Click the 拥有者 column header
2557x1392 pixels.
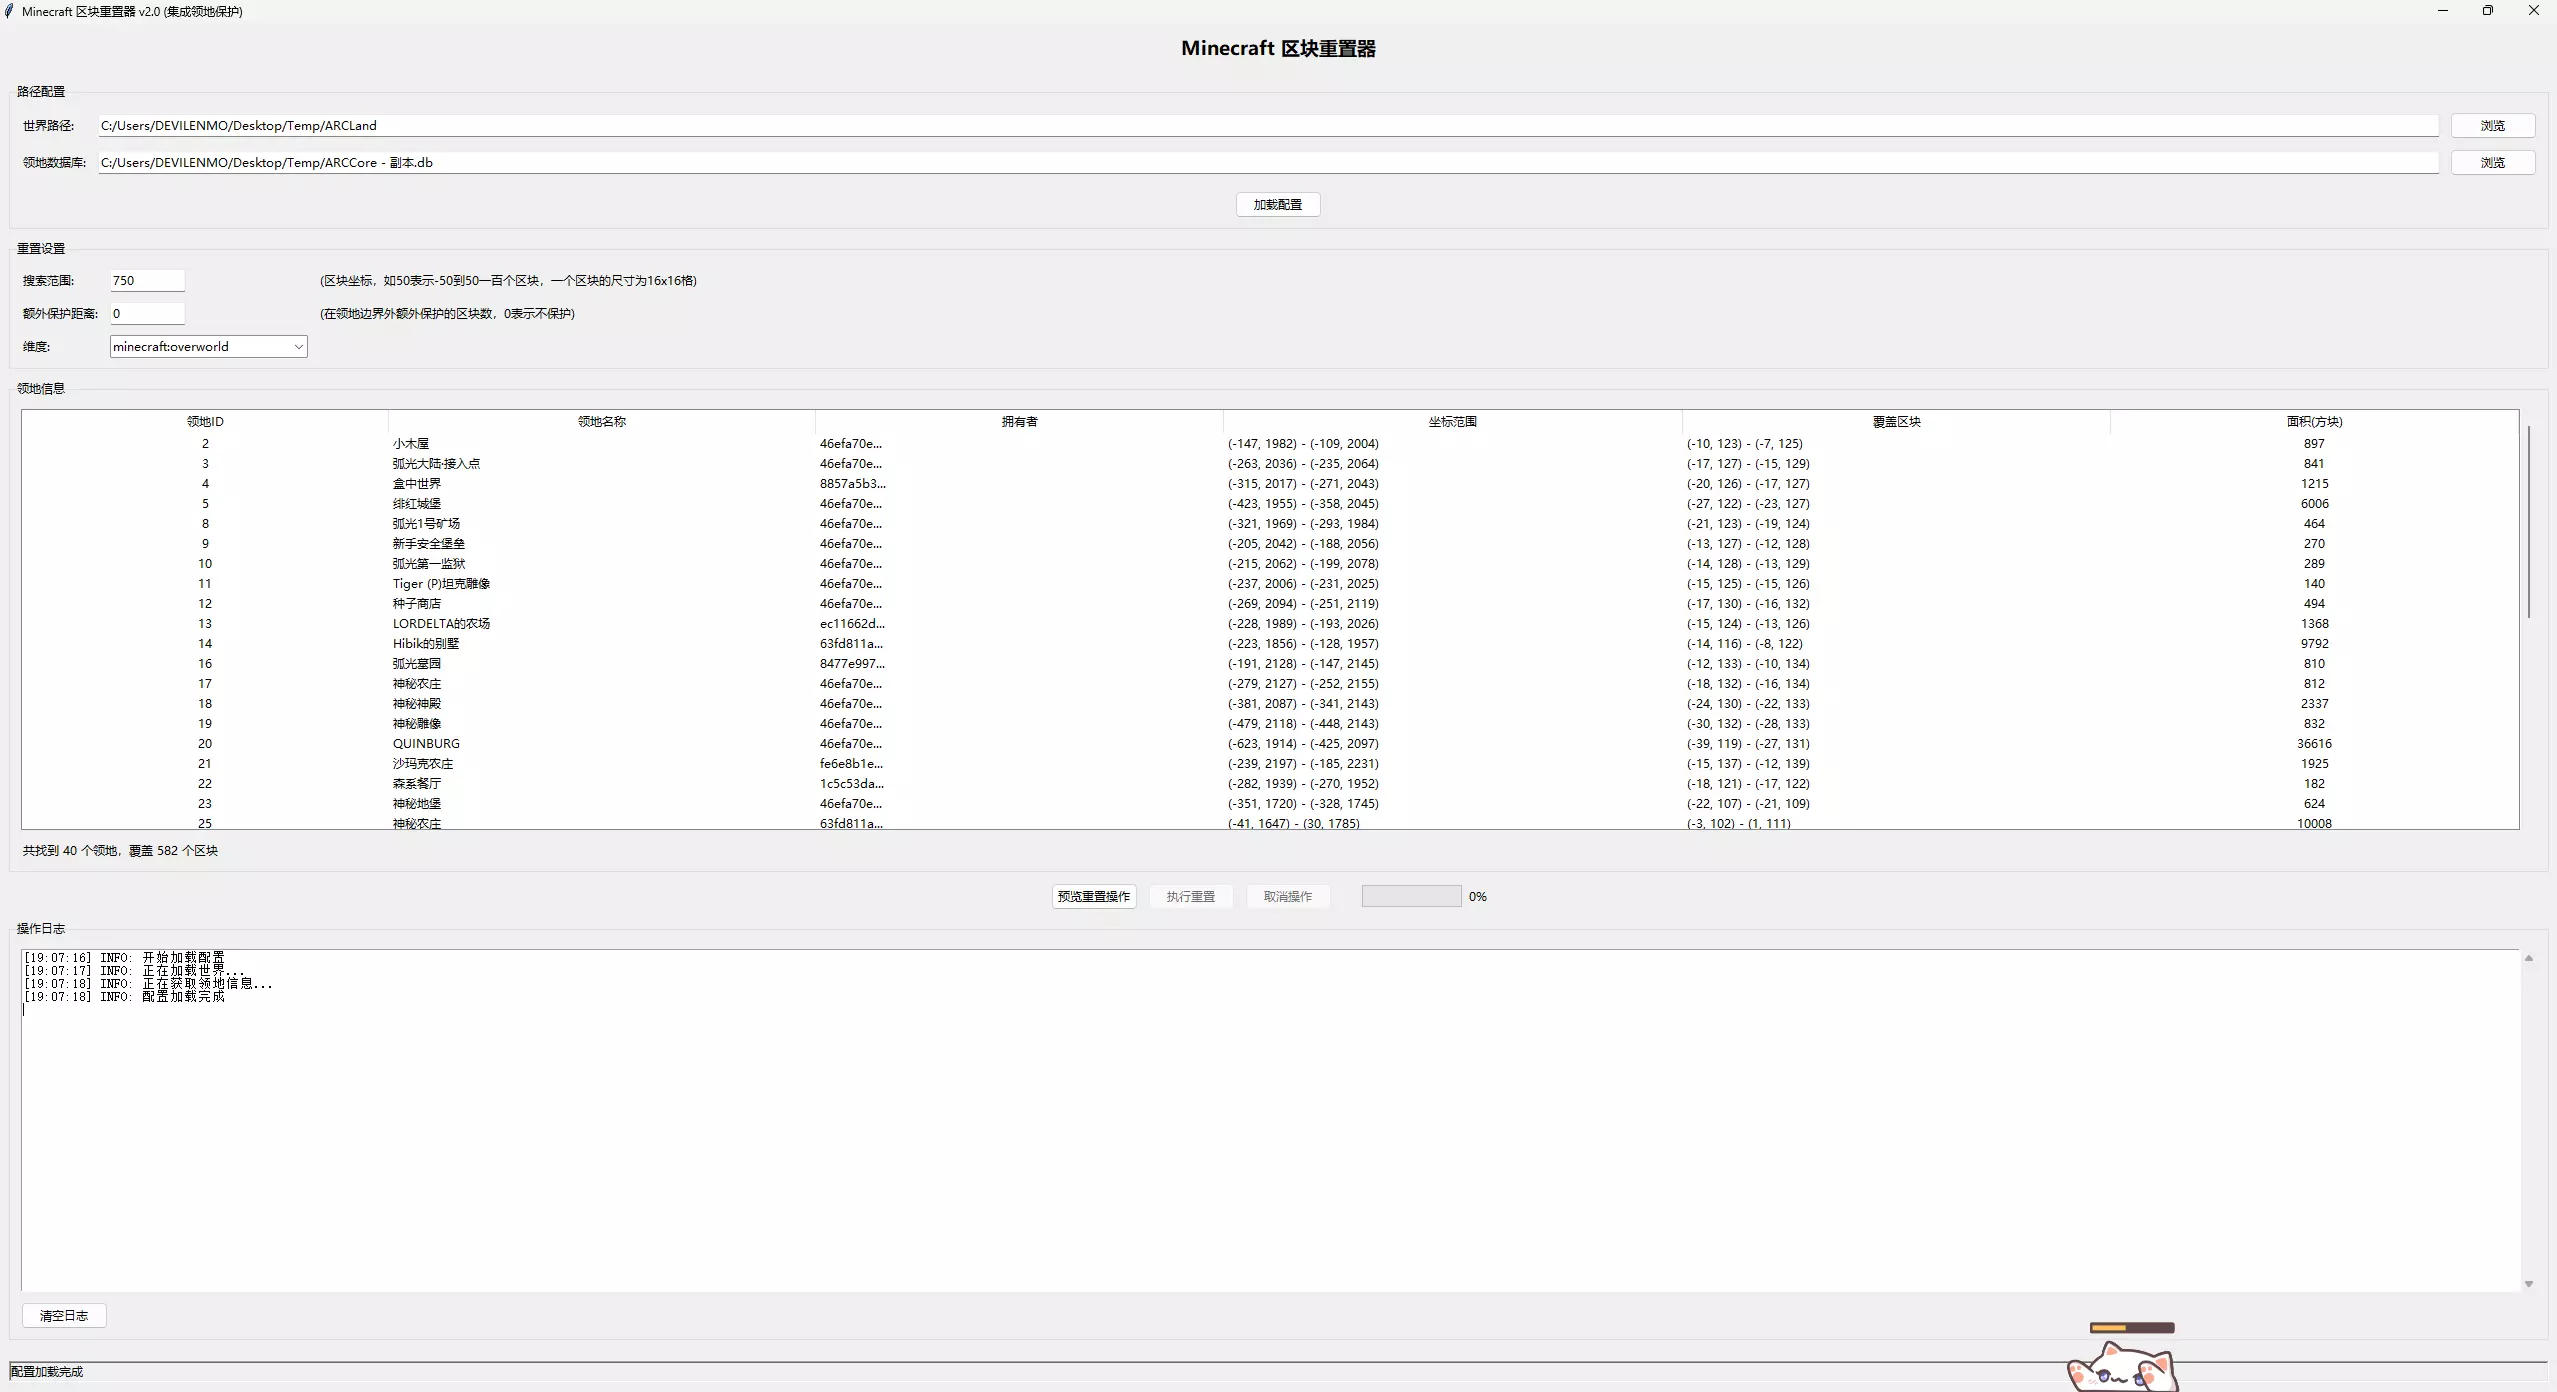[x=1019, y=421]
